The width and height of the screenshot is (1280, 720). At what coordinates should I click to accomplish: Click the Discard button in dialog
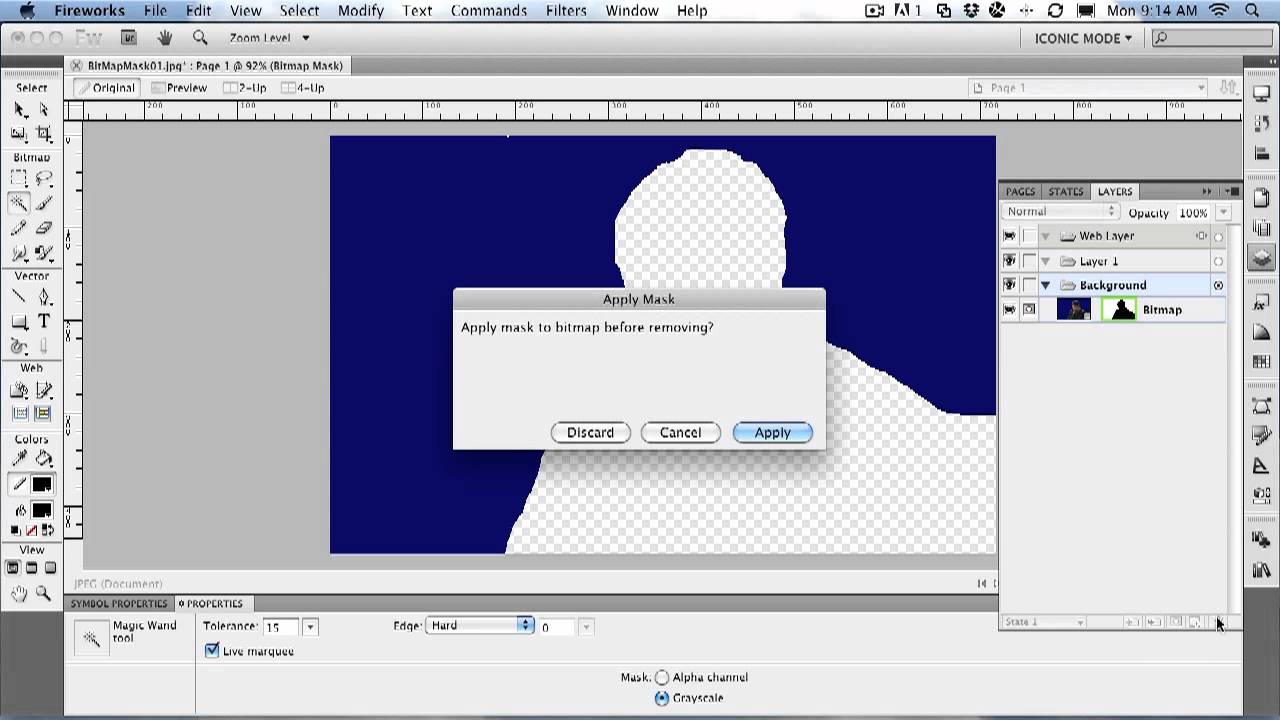[x=590, y=433]
